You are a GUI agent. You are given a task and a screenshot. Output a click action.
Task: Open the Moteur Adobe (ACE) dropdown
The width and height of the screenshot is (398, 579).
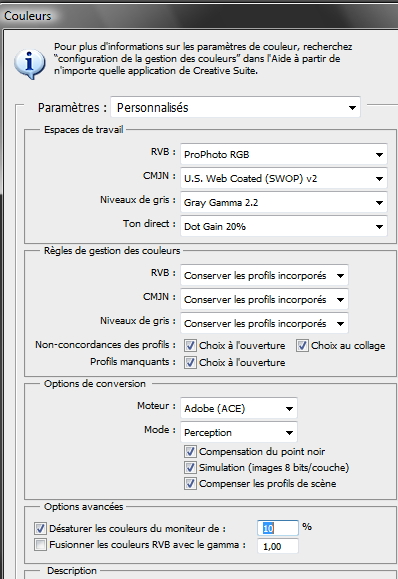click(239, 408)
